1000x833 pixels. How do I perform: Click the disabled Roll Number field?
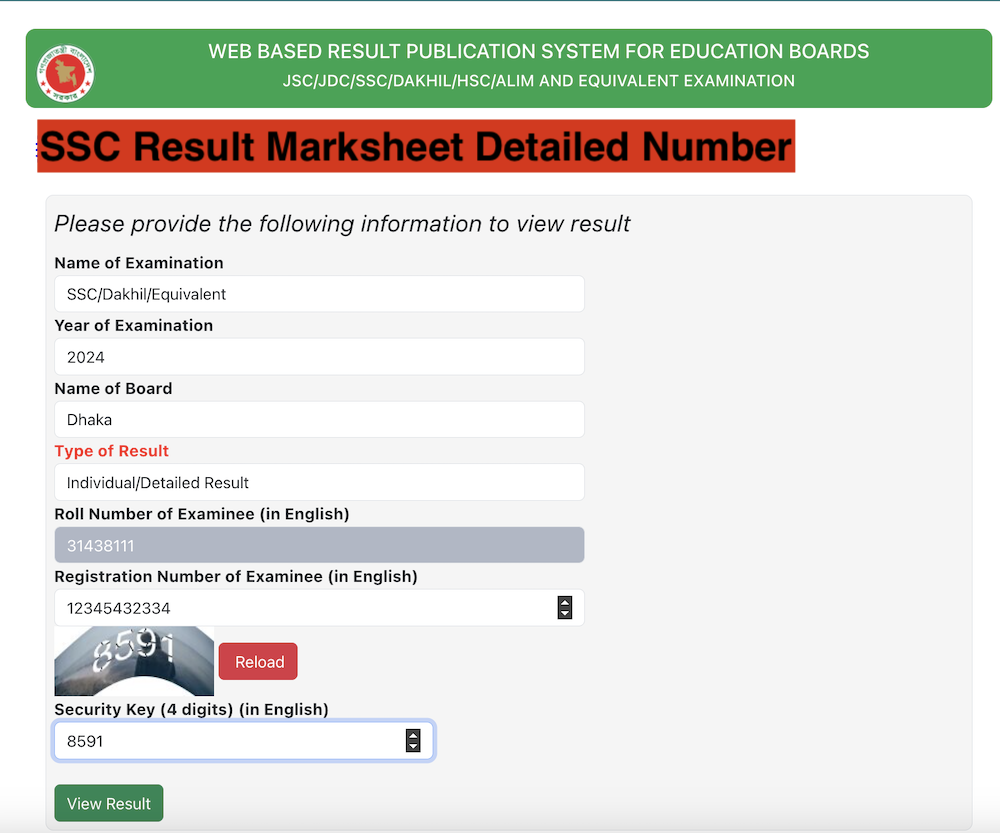pyautogui.click(x=319, y=545)
